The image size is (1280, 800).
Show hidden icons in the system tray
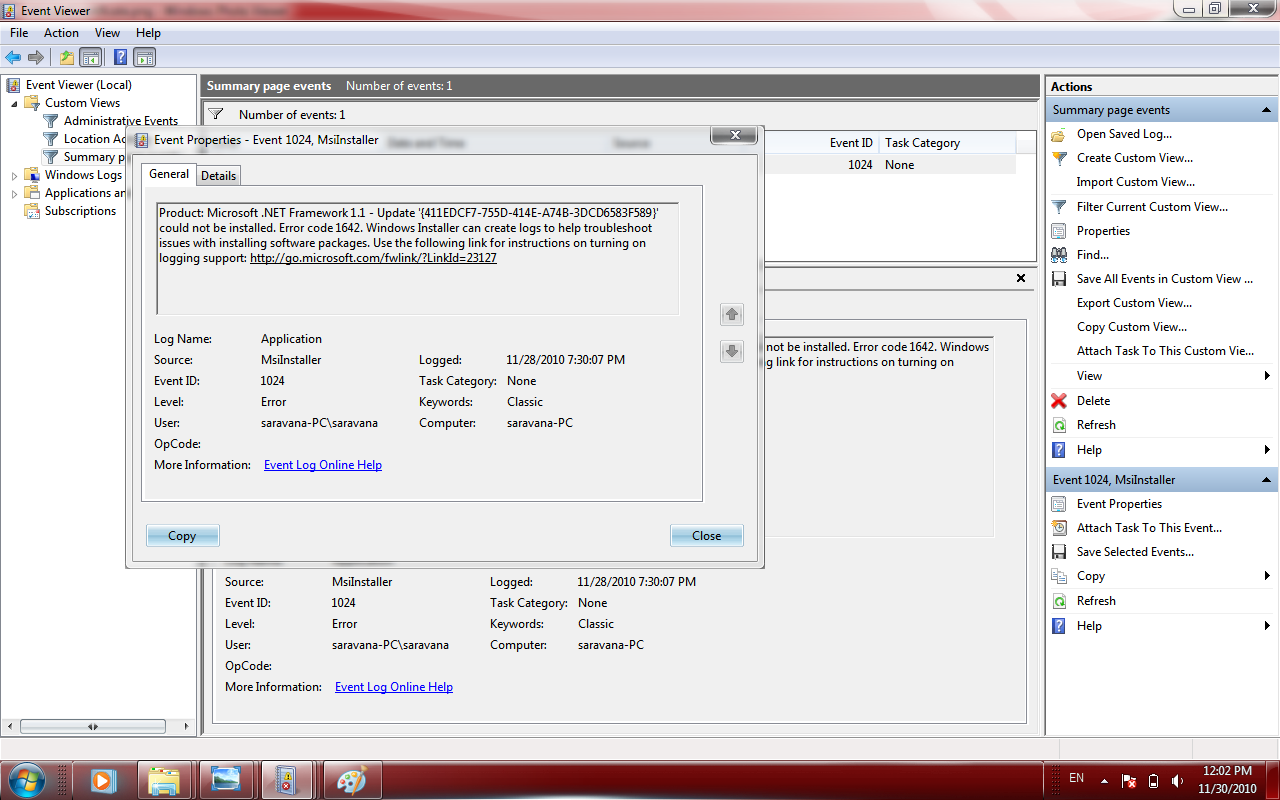coord(1104,780)
